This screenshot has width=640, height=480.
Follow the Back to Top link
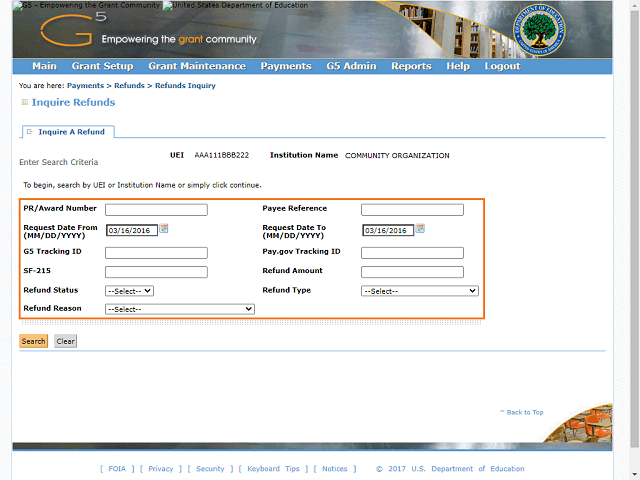[x=524, y=412]
